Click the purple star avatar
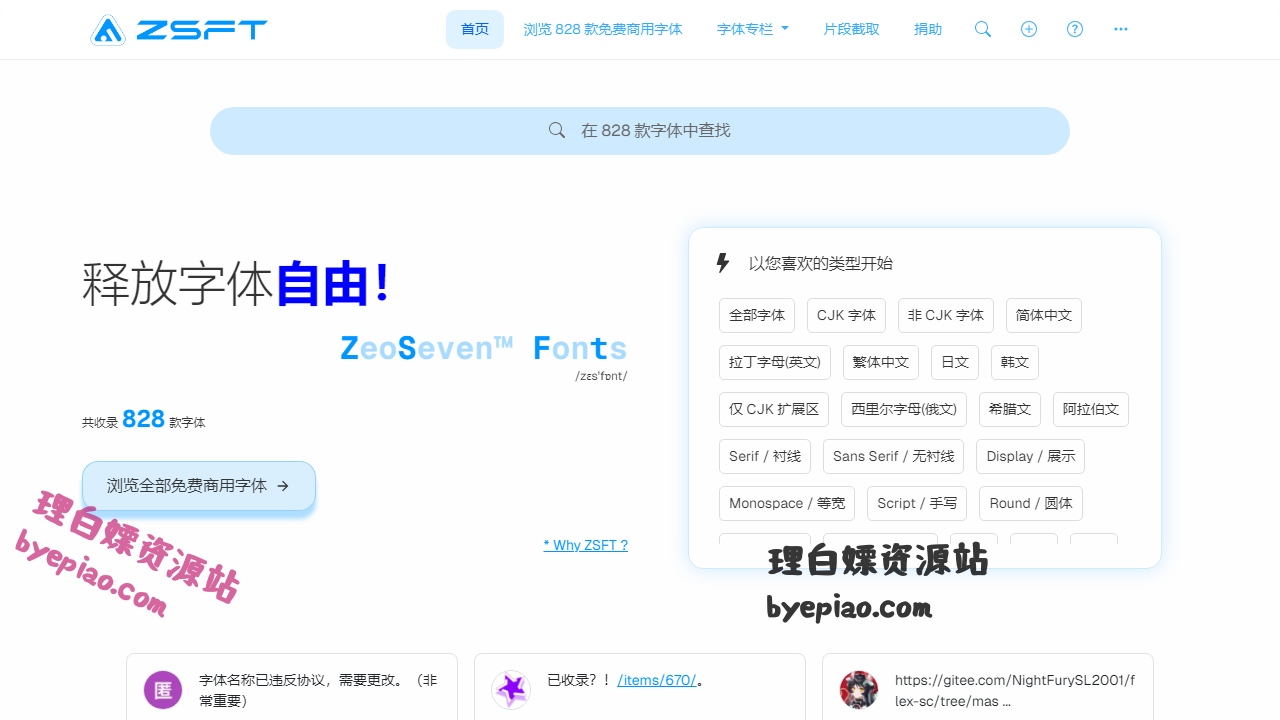This screenshot has height=720, width=1280. [511, 690]
